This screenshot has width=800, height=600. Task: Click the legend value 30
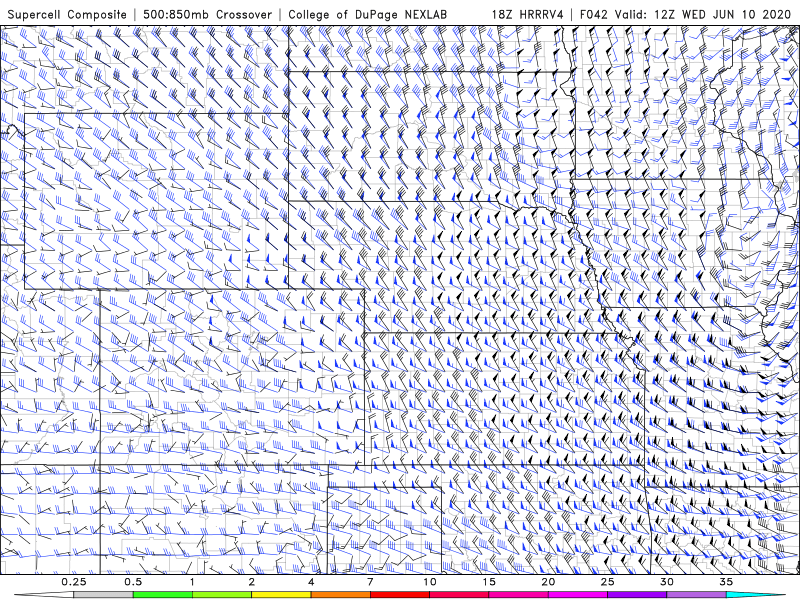click(666, 582)
